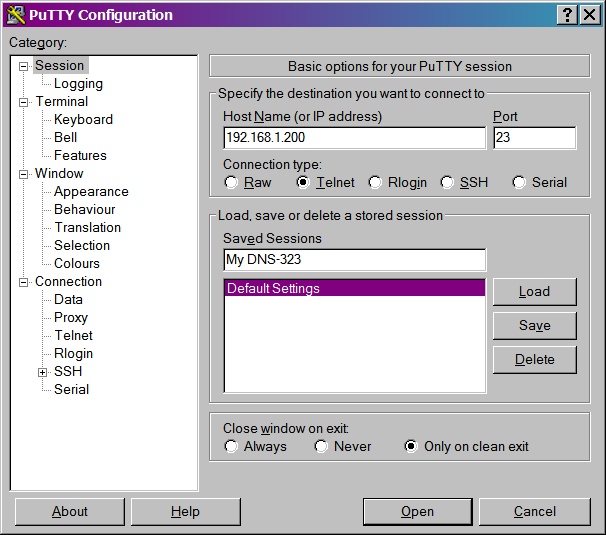Open the Telnet category in tree
Viewport: 606px width, 535px height.
coord(73,335)
